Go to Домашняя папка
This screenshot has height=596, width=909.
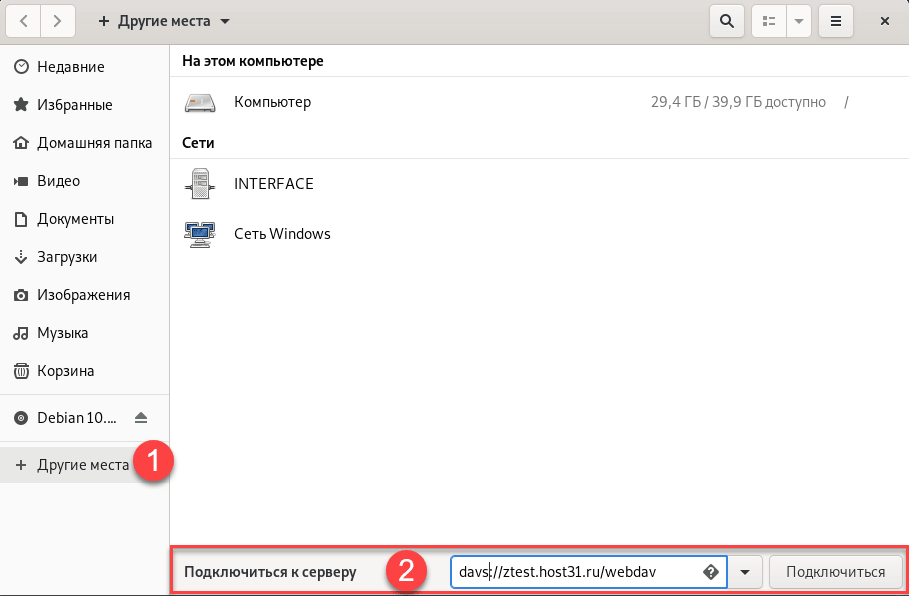[85, 143]
